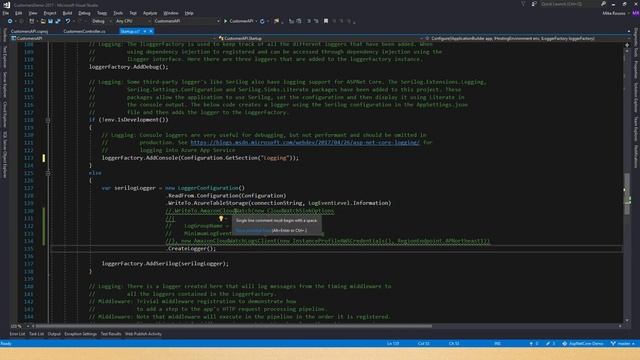Click the Quick Launch search magnifier icon

point(603,4)
